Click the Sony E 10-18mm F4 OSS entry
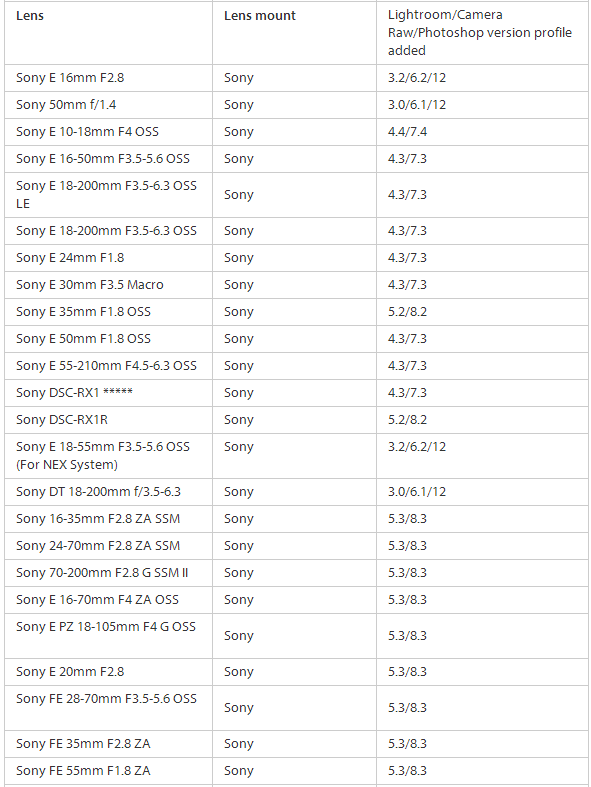Image resolution: width=591 pixels, height=787 pixels. pos(87,132)
